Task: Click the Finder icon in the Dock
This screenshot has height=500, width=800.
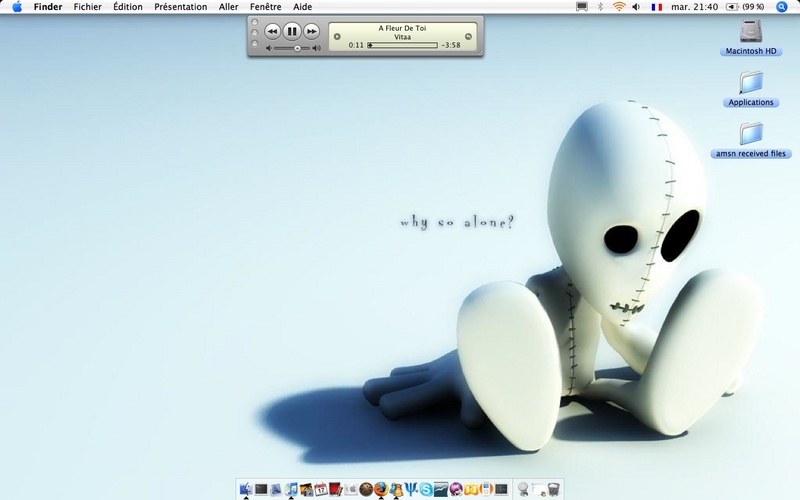Action: pyautogui.click(x=246, y=489)
